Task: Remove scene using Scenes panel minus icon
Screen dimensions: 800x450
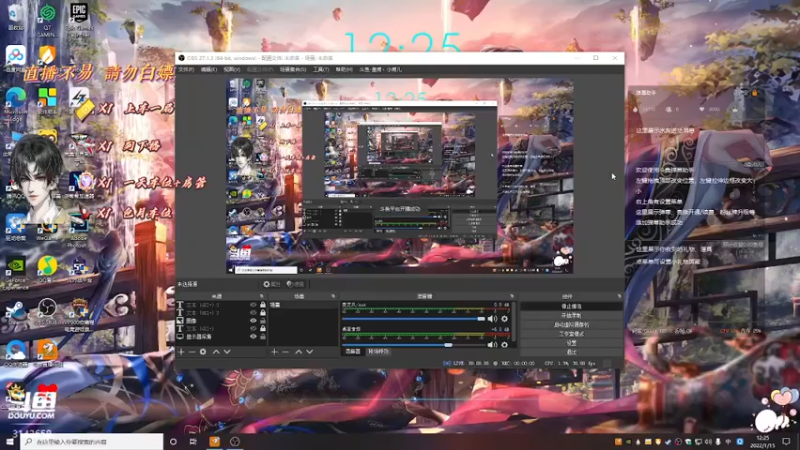Action: (285, 352)
